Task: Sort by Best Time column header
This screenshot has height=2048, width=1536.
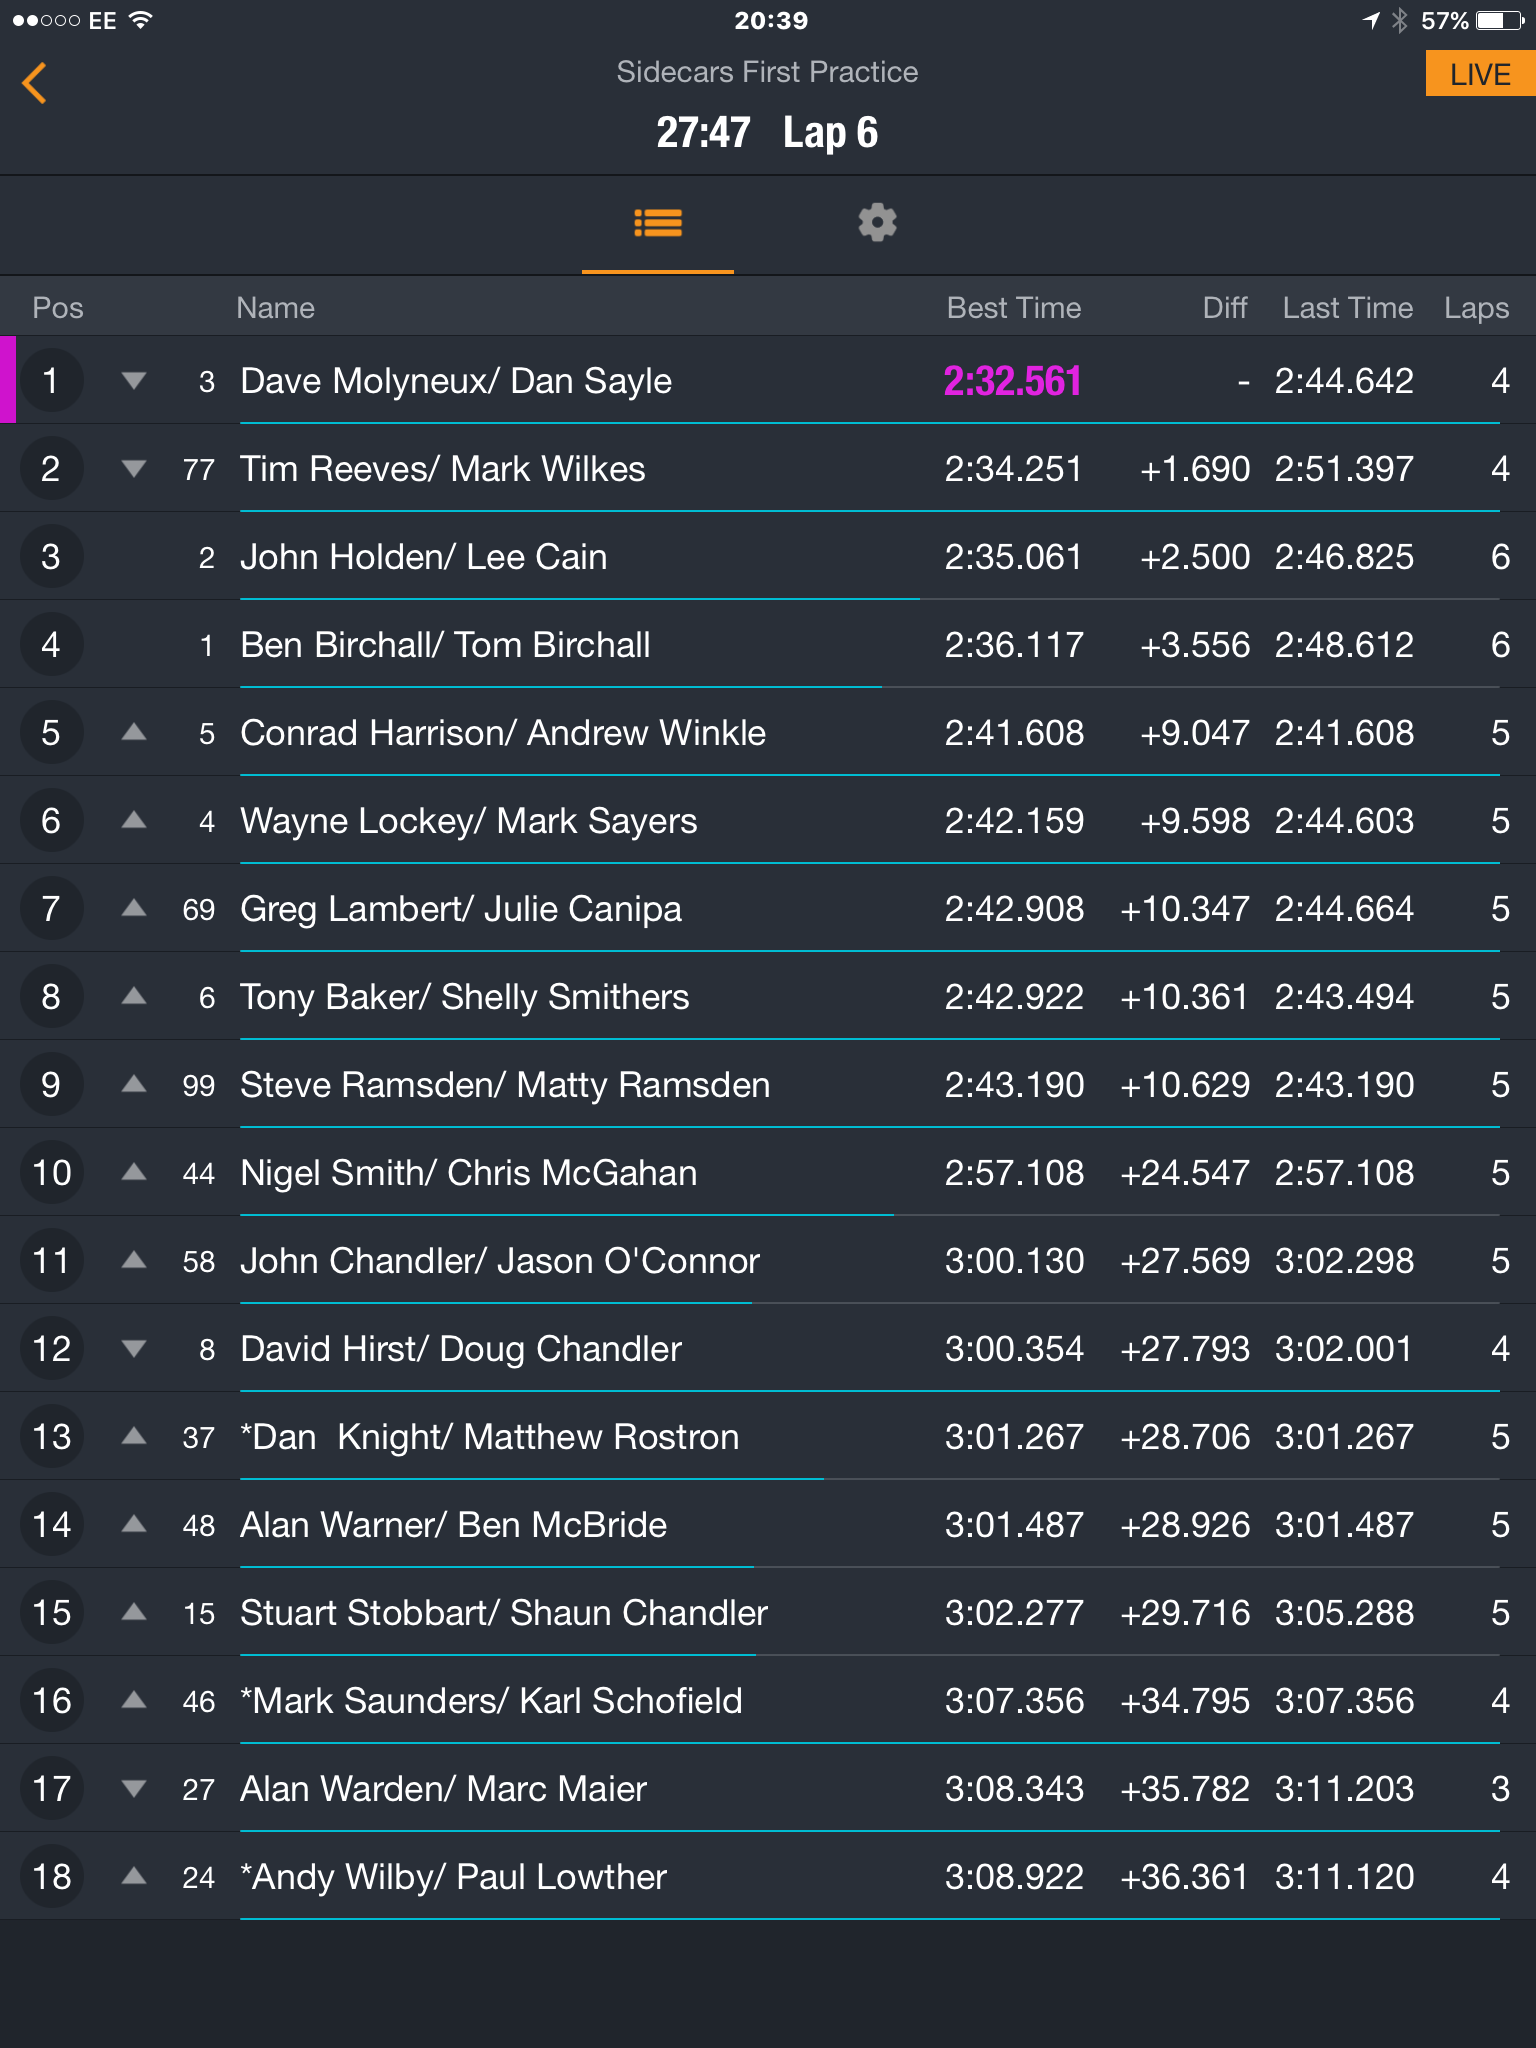Action: coord(1013,308)
